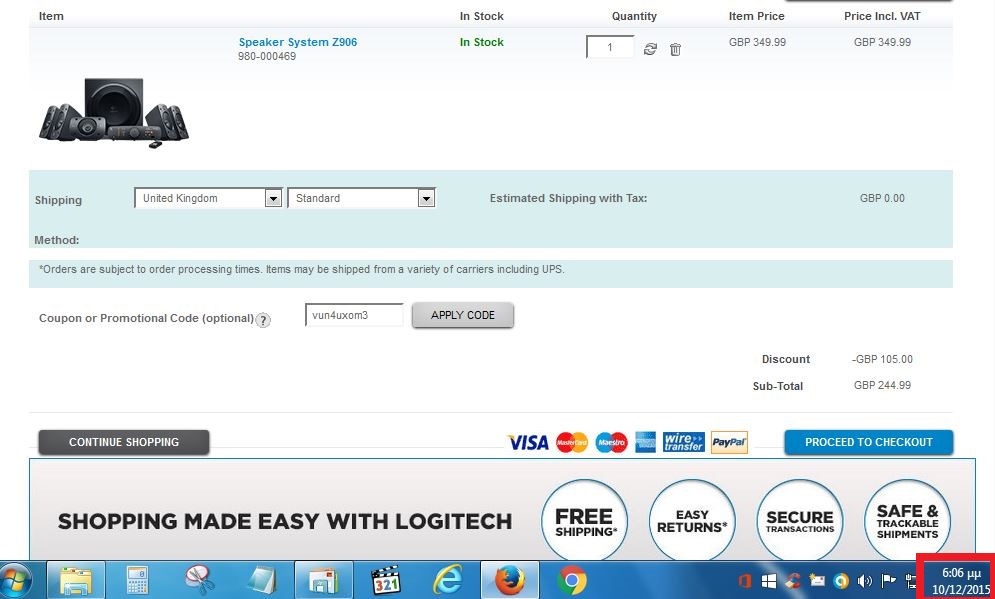This screenshot has height=599, width=995.
Task: Click the EASY RETURNS badge
Action: [x=692, y=522]
